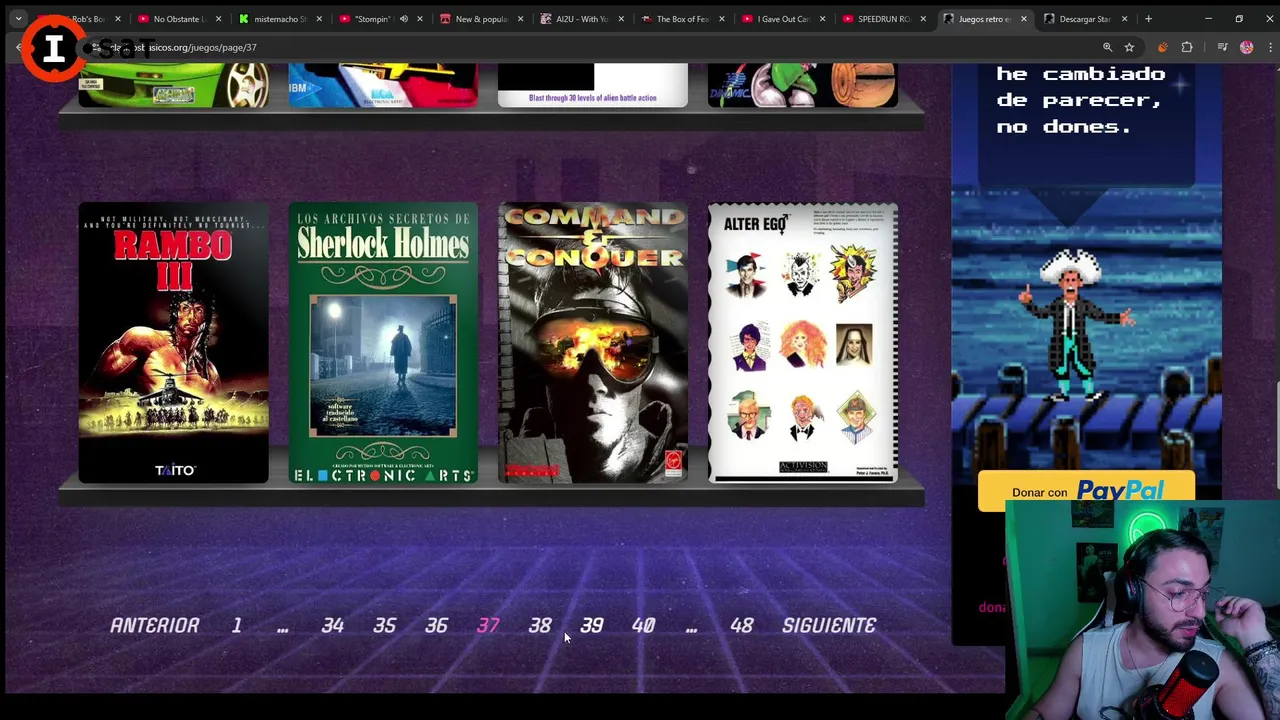1280x720 pixels.
Task: Switch to New & popular browser tab
Action: pos(481,19)
